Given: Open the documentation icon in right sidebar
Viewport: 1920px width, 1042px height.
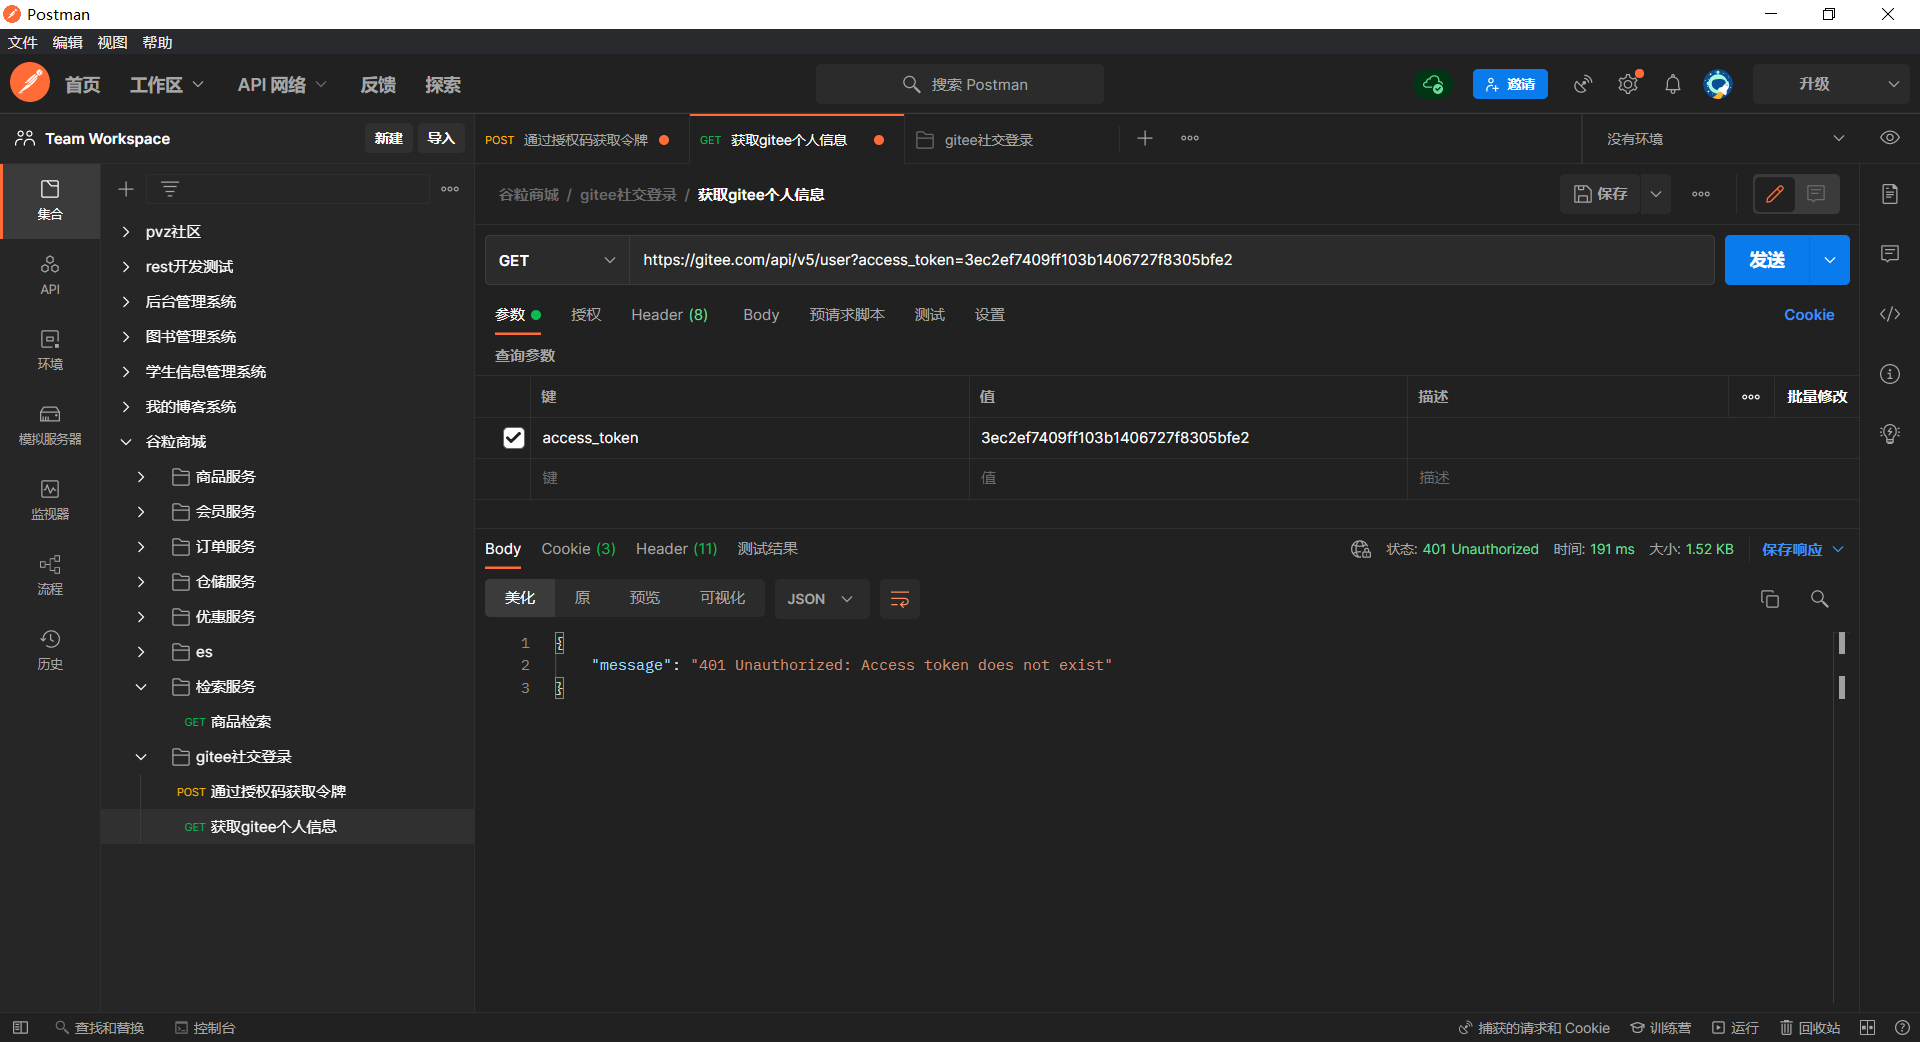Looking at the screenshot, I should 1890,194.
